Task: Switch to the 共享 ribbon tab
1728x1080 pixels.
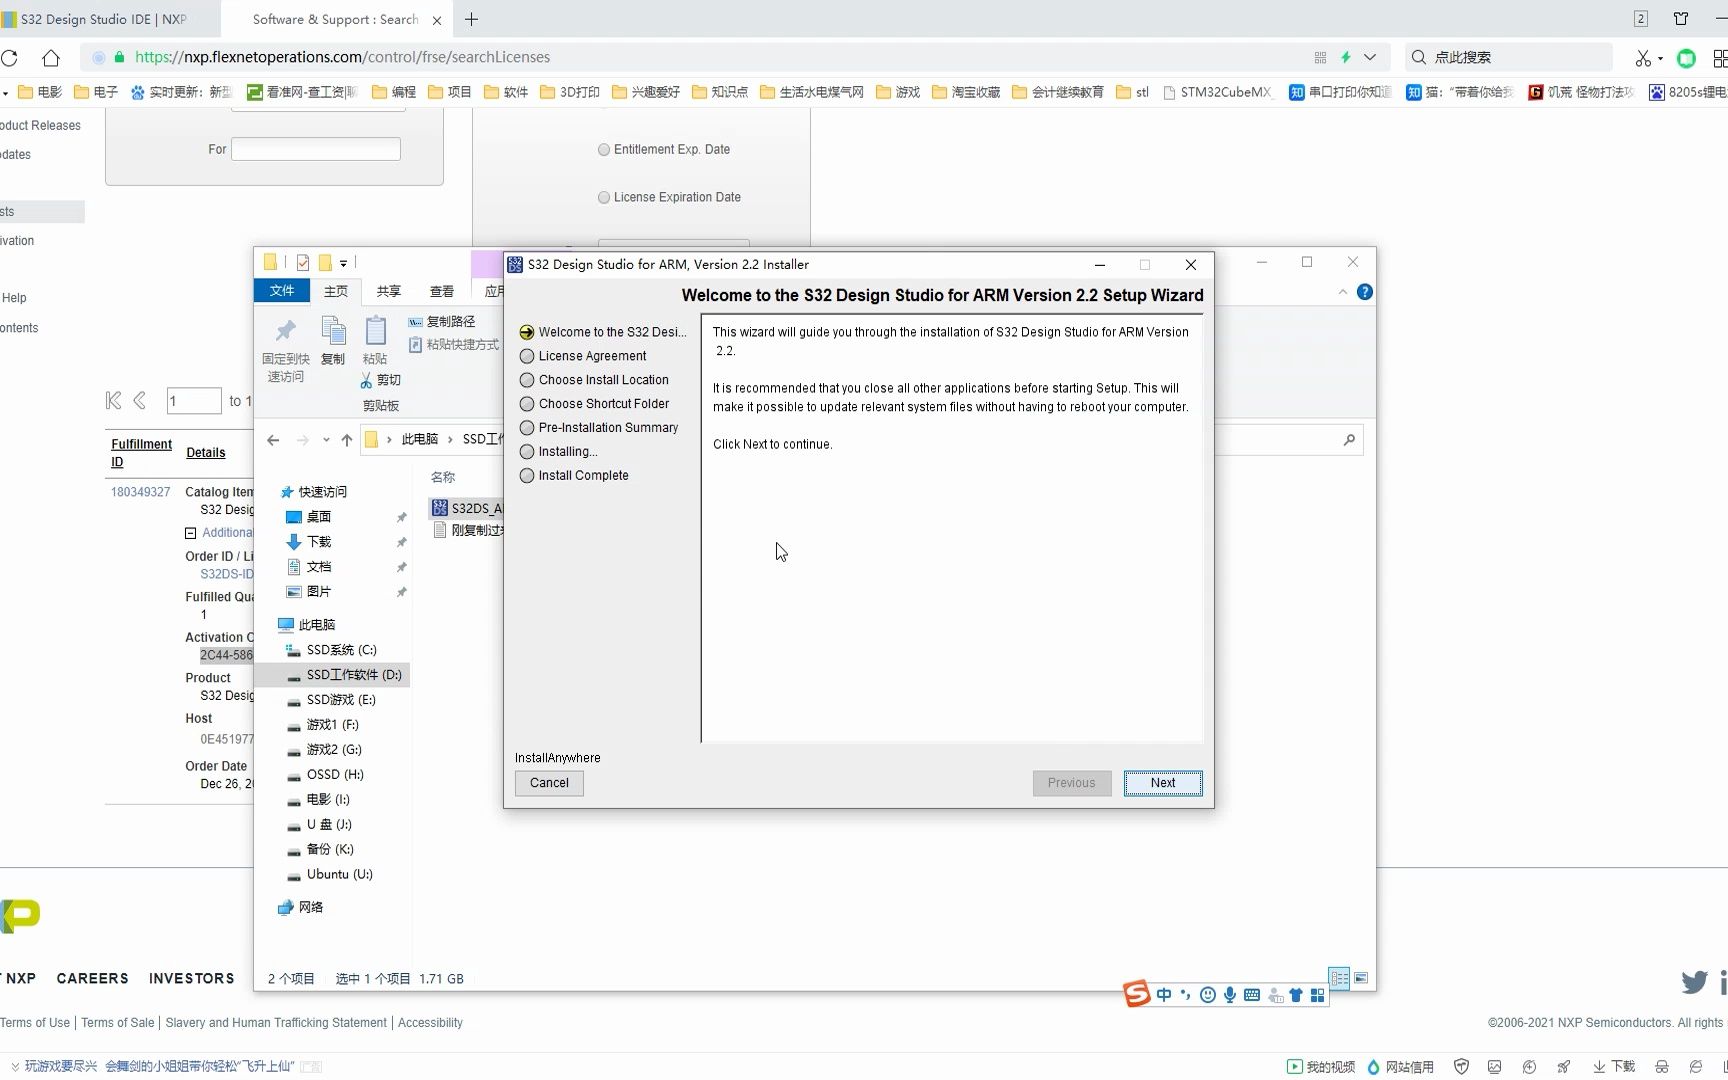Action: [389, 291]
